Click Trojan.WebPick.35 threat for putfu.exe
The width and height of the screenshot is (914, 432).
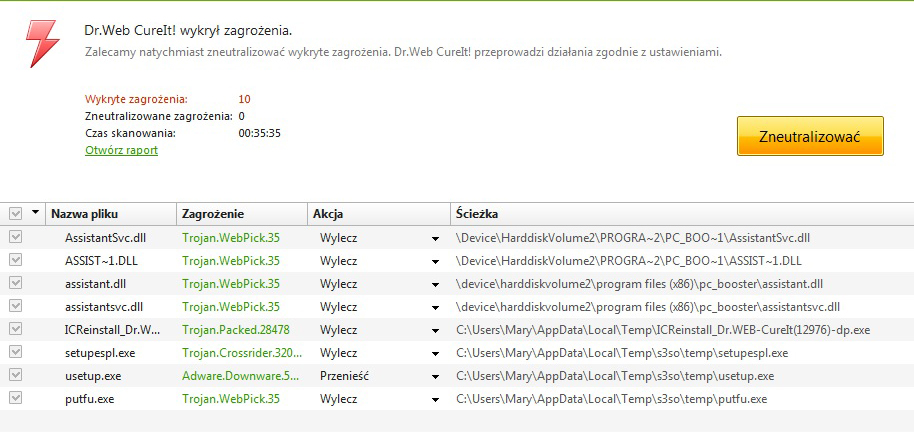coord(231,399)
